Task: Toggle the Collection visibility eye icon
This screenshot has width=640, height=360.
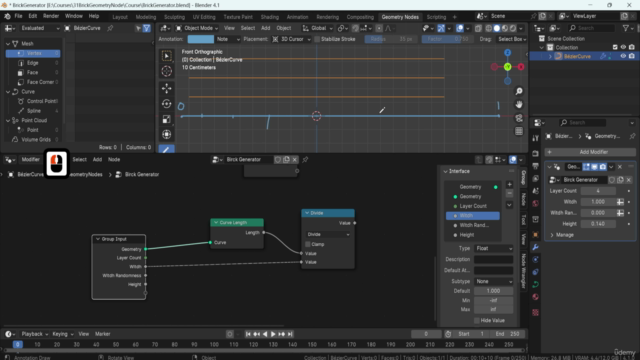Action: [623, 47]
